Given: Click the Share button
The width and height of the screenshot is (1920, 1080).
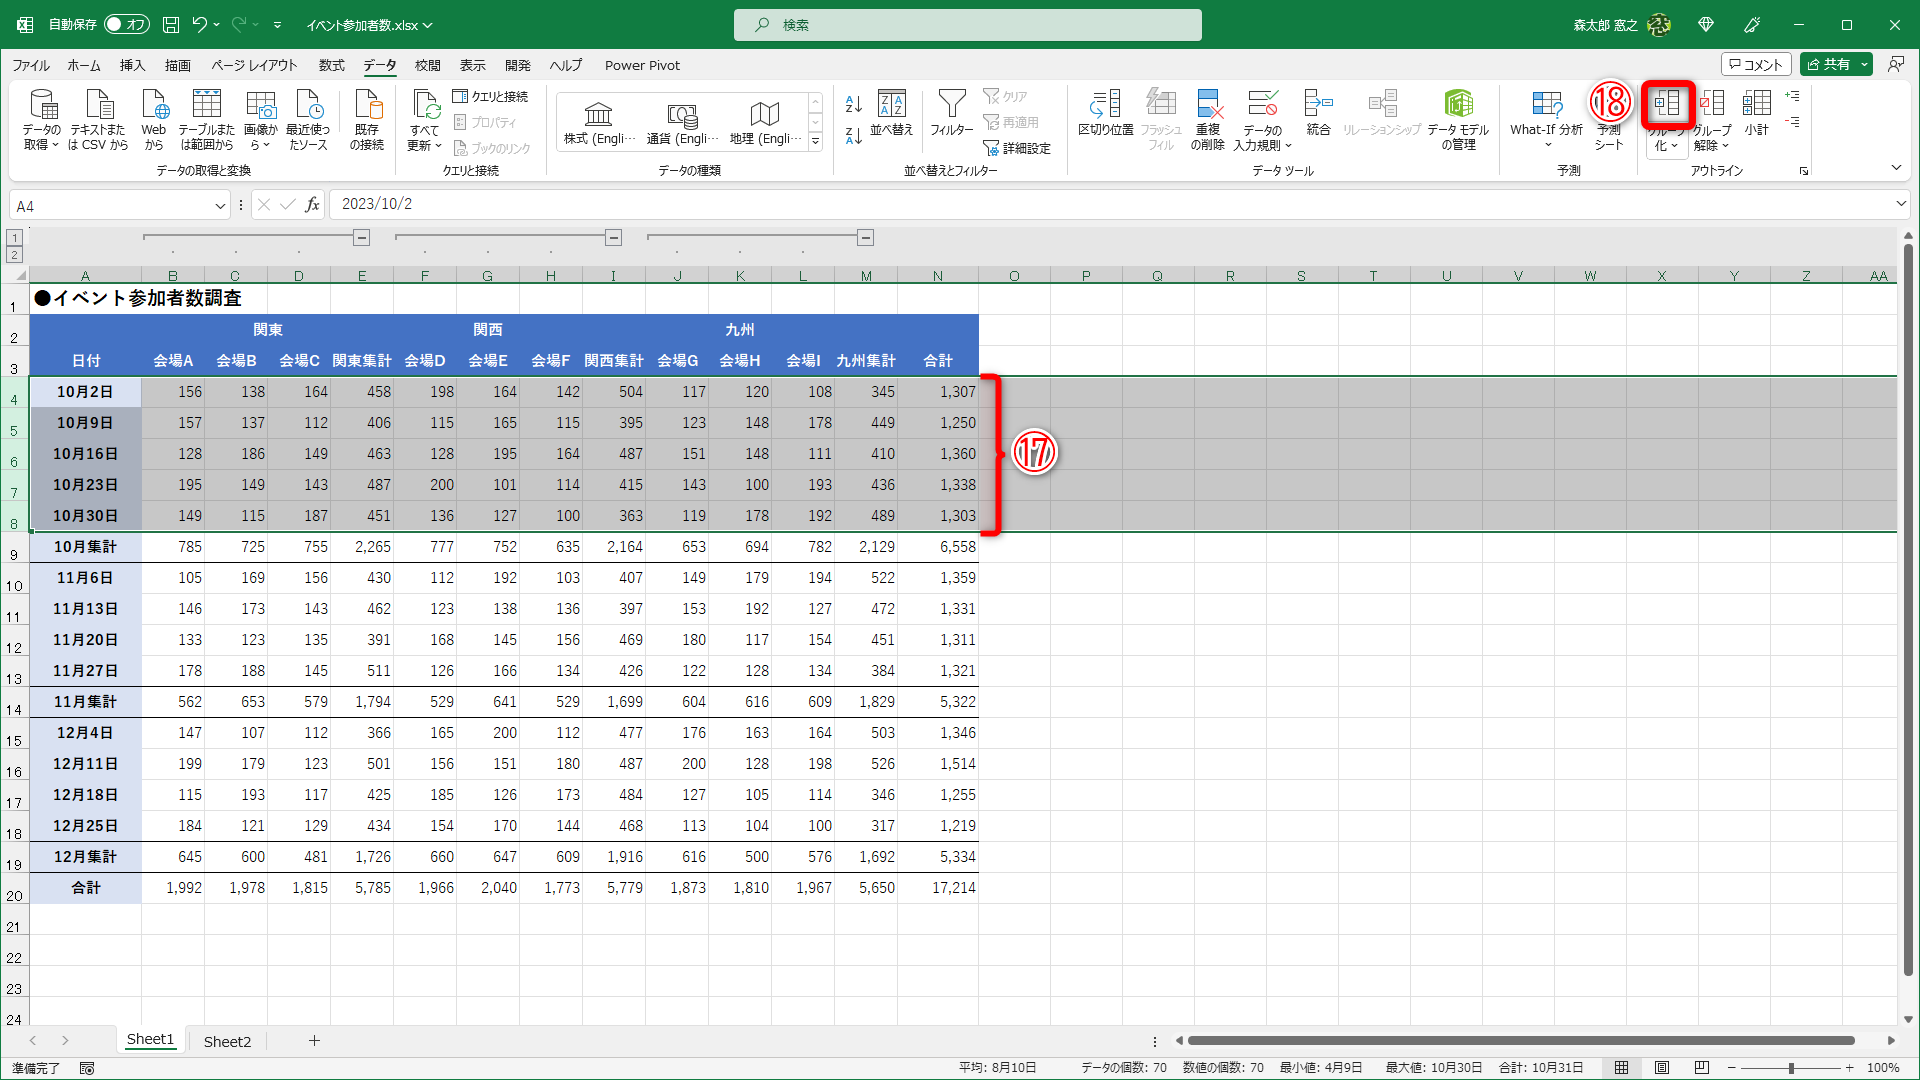Looking at the screenshot, I should 1828,65.
